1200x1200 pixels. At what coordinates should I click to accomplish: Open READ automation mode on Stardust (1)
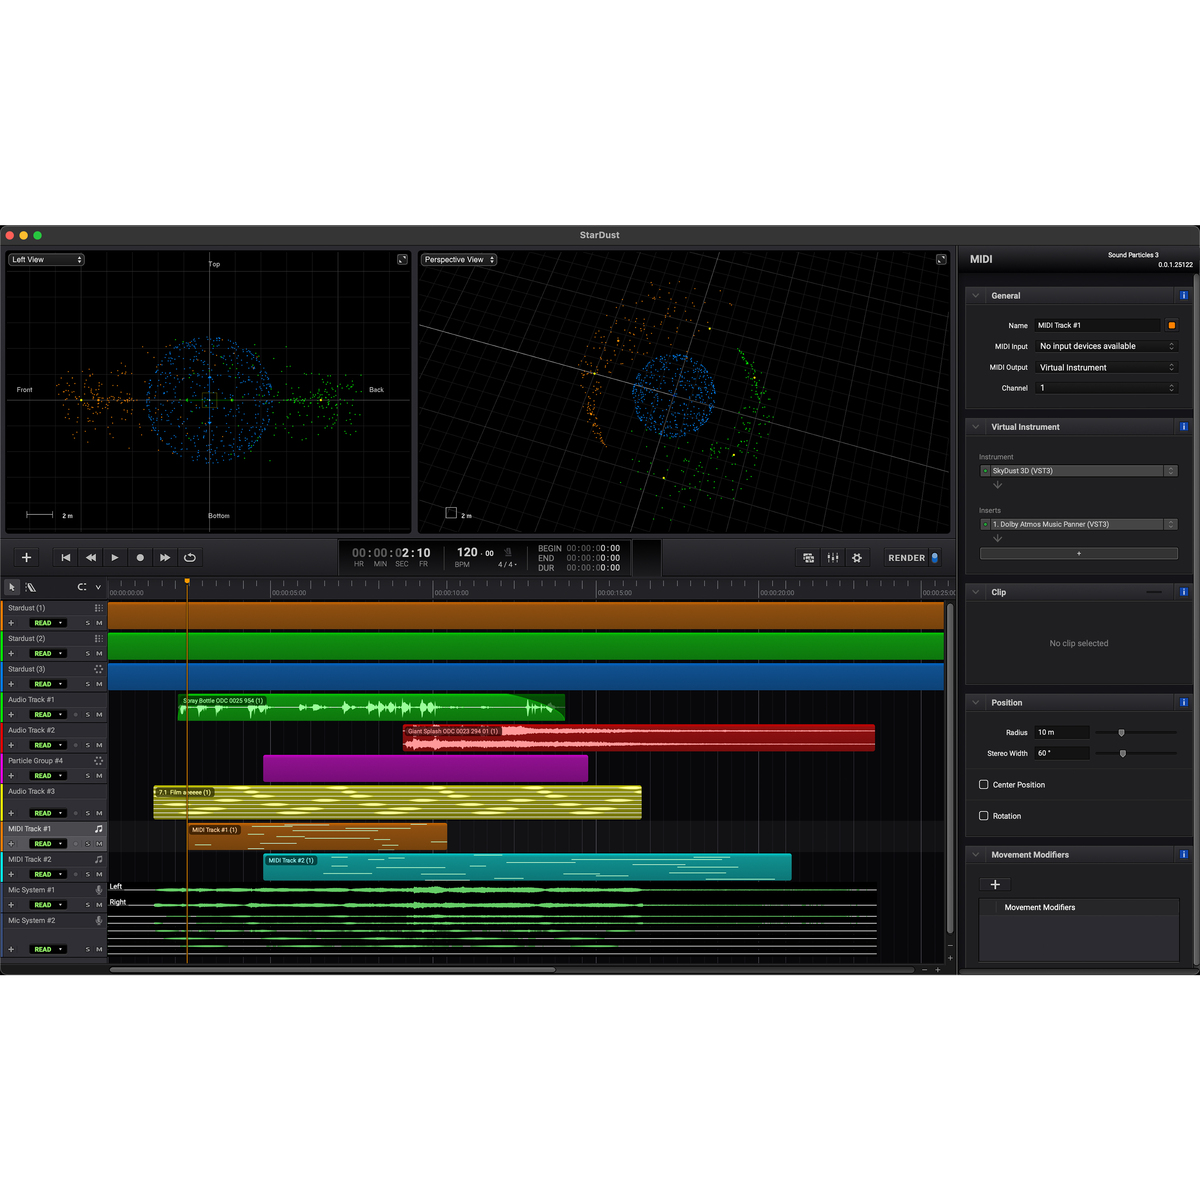[x=47, y=623]
